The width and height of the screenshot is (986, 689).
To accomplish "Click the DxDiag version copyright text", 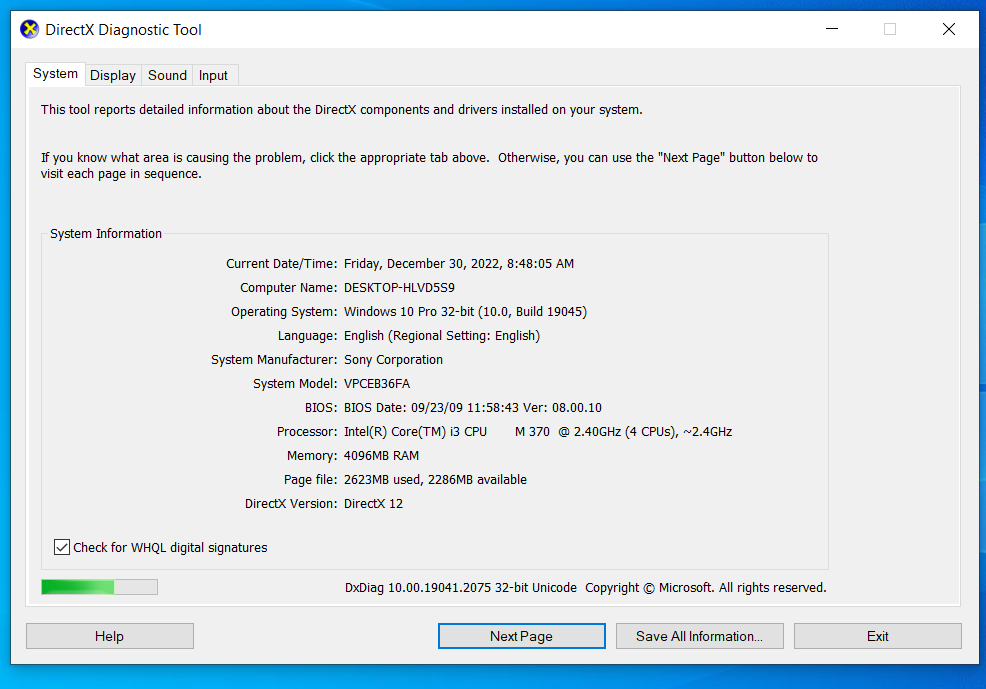I will 585,588.
